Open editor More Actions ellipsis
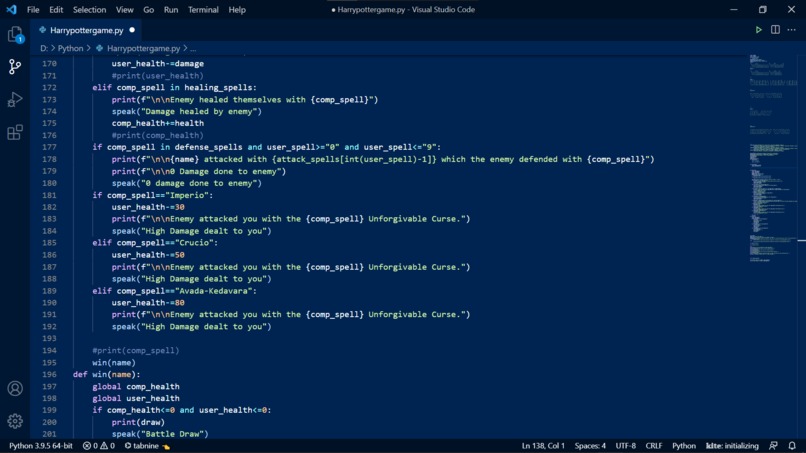This screenshot has width=806, height=453. (x=792, y=30)
